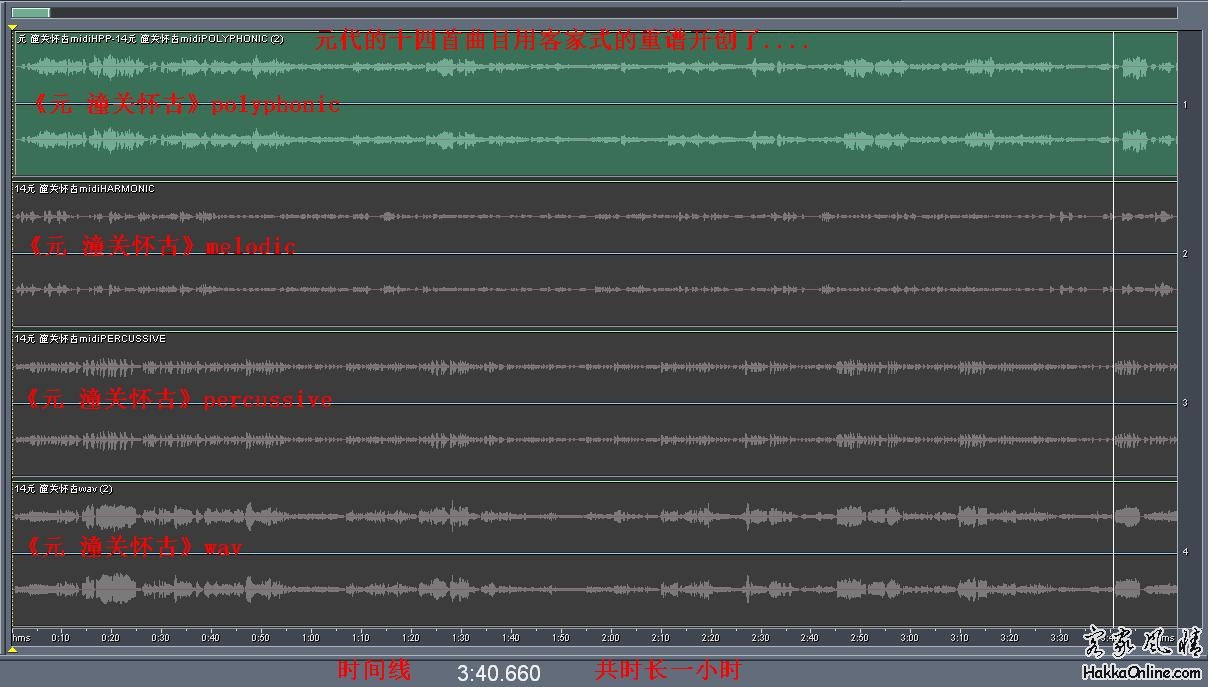Click the 3:40.660 time display

tap(498, 673)
